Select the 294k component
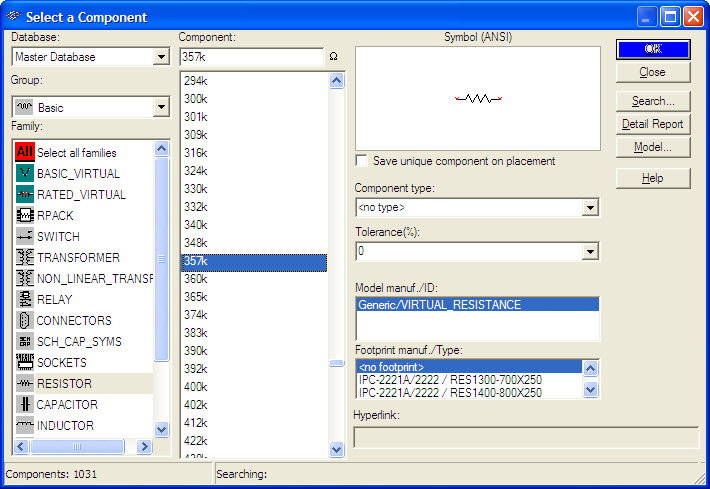The image size is (710, 489). pyautogui.click(x=254, y=81)
